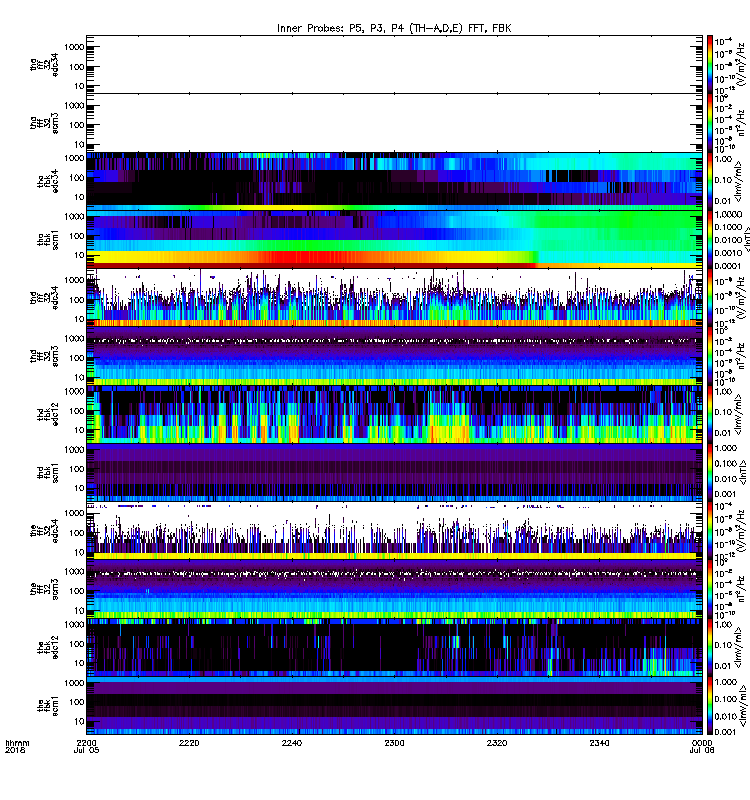Click the 'the fbk scm1' panel label
The width and height of the screenshot is (750, 800).
(48, 706)
